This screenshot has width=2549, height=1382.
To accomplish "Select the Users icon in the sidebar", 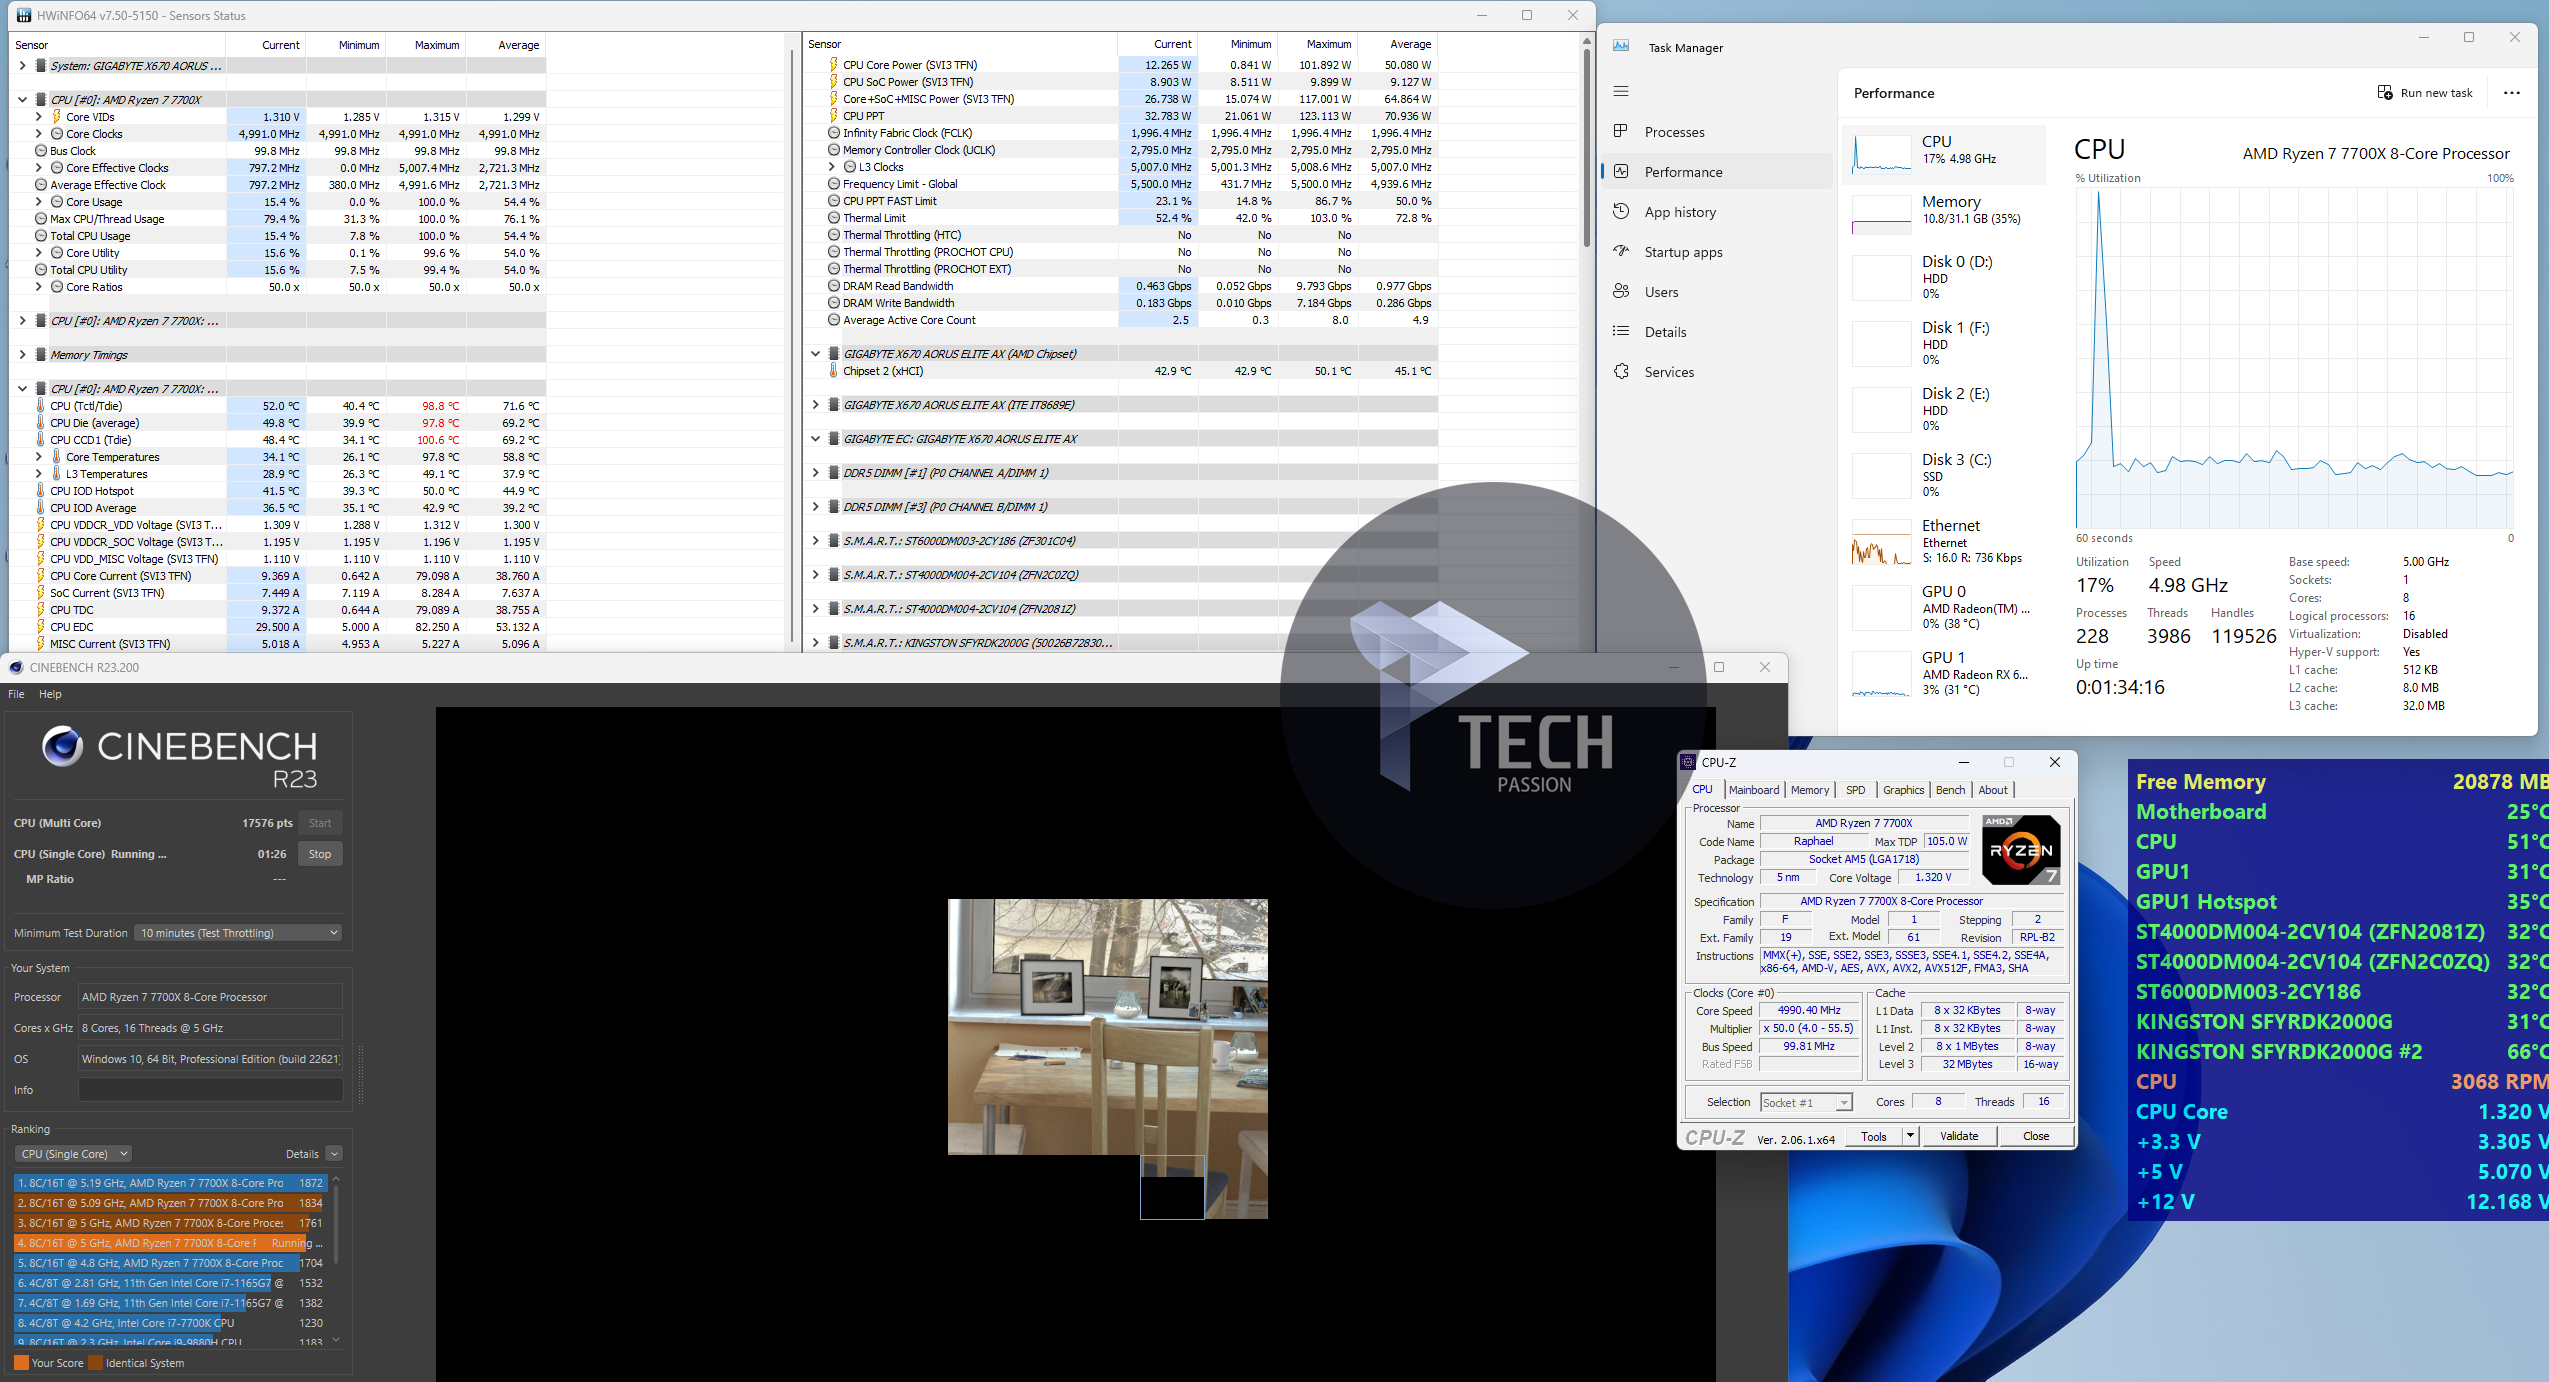I will tap(1621, 291).
